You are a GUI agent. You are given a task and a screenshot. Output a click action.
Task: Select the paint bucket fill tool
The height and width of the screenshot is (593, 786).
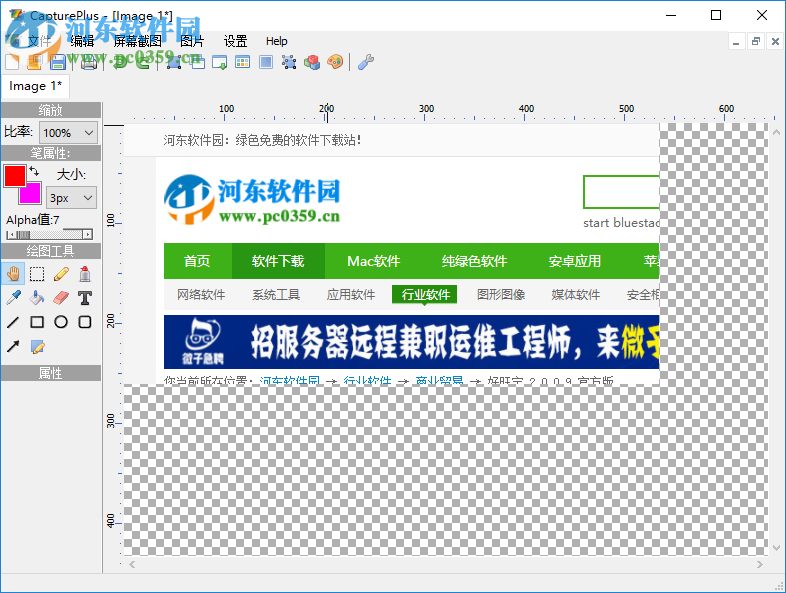point(37,298)
